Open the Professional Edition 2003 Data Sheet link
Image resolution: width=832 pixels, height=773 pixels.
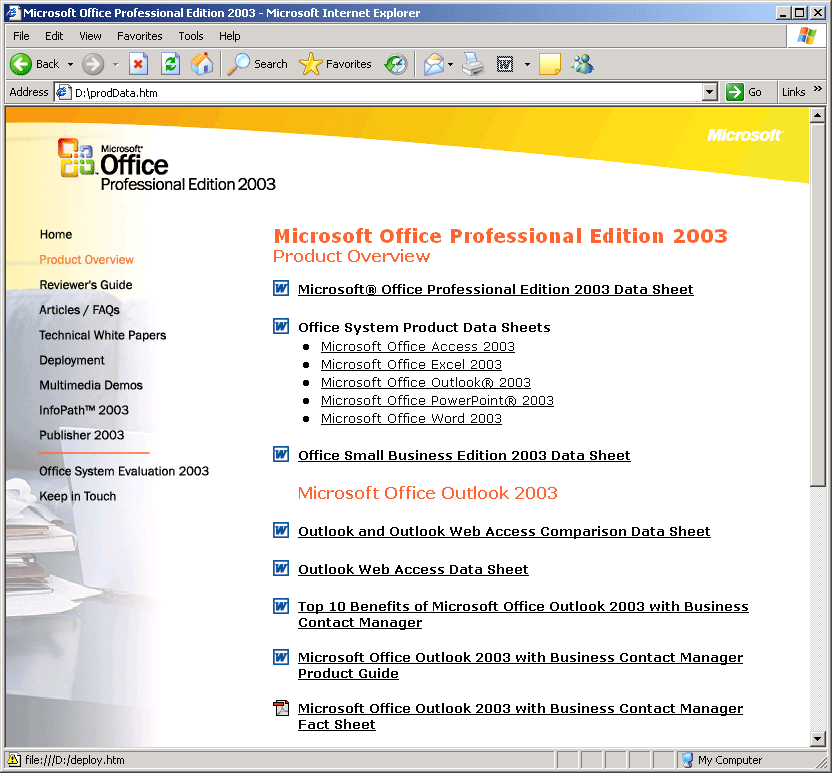[496, 289]
